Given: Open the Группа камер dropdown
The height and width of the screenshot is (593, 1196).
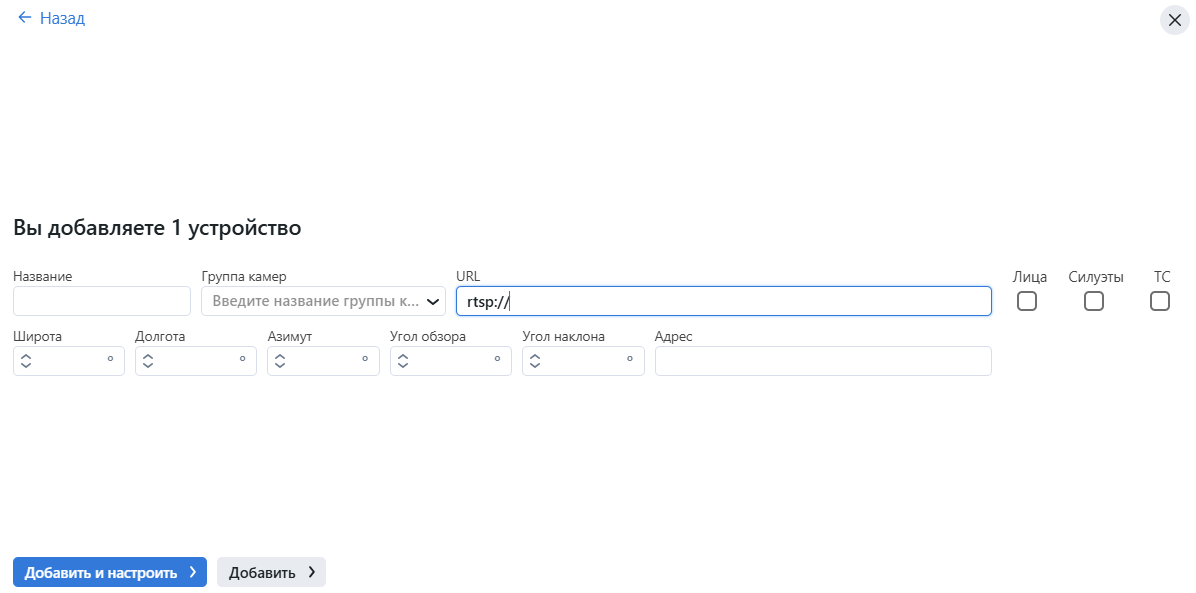Looking at the screenshot, I should pos(320,300).
